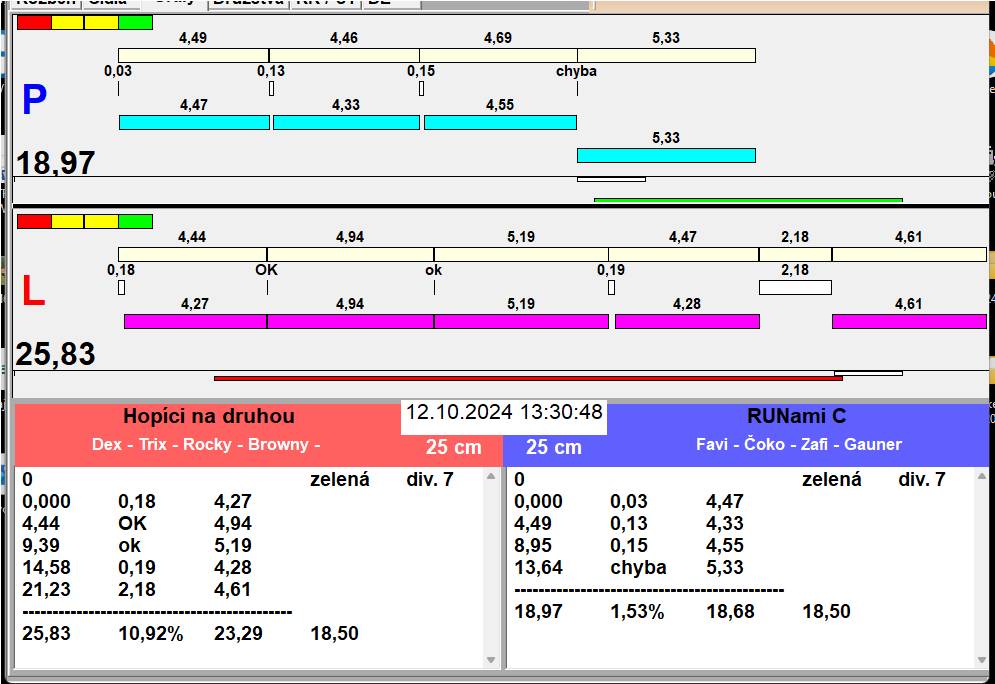Click the large total time 25,83 in lane L
Image resolution: width=995 pixels, height=684 pixels.
[55, 354]
